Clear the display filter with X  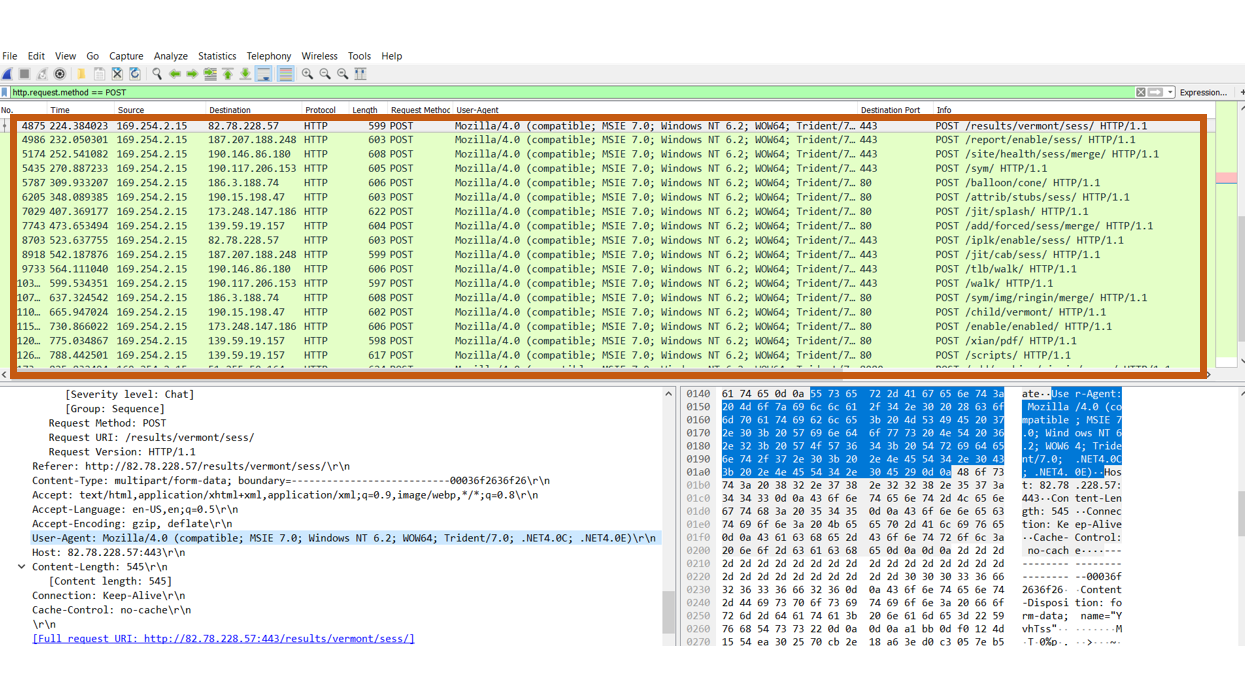(x=1140, y=92)
